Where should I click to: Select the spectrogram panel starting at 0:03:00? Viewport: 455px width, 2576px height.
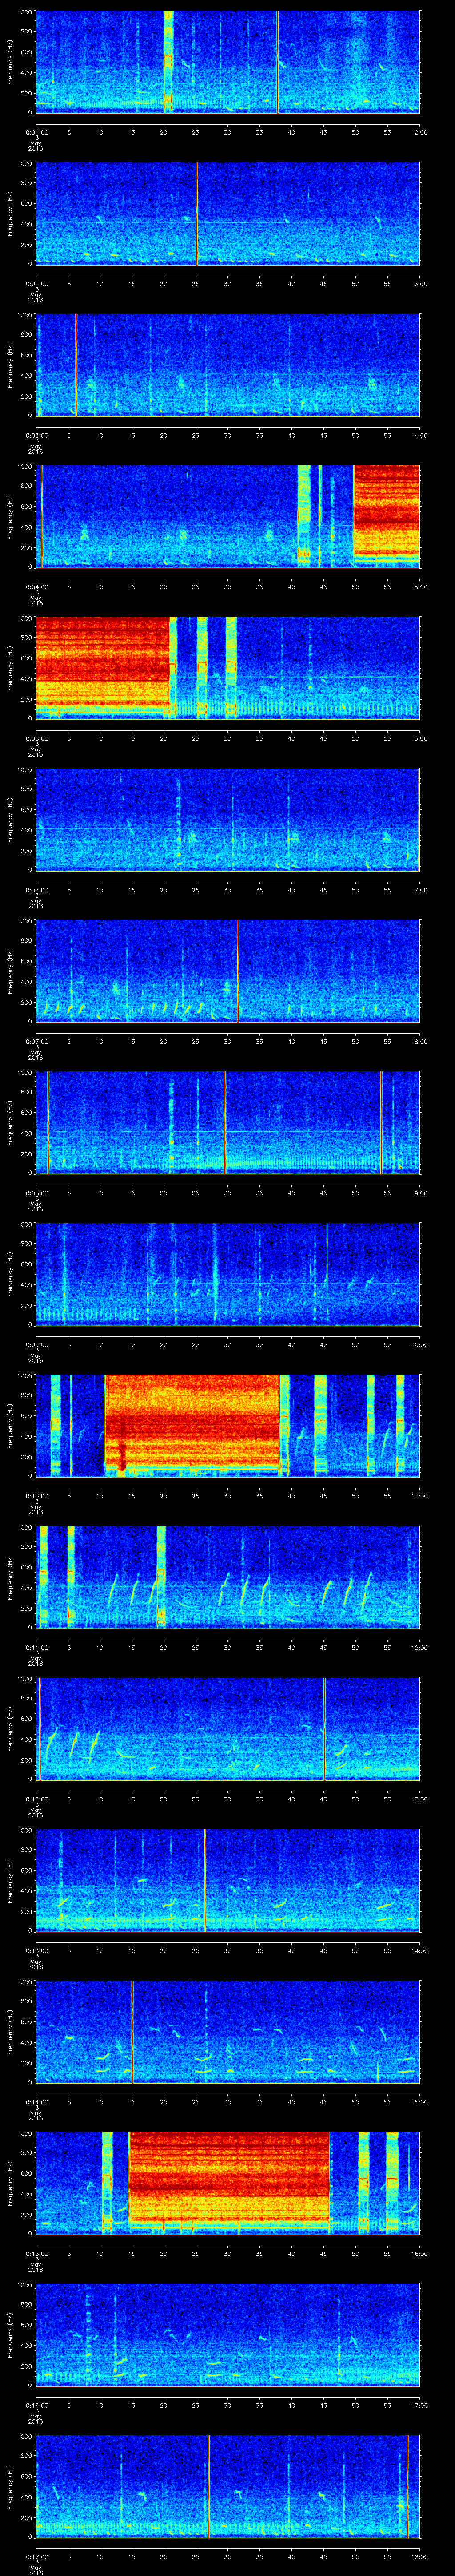(228, 365)
